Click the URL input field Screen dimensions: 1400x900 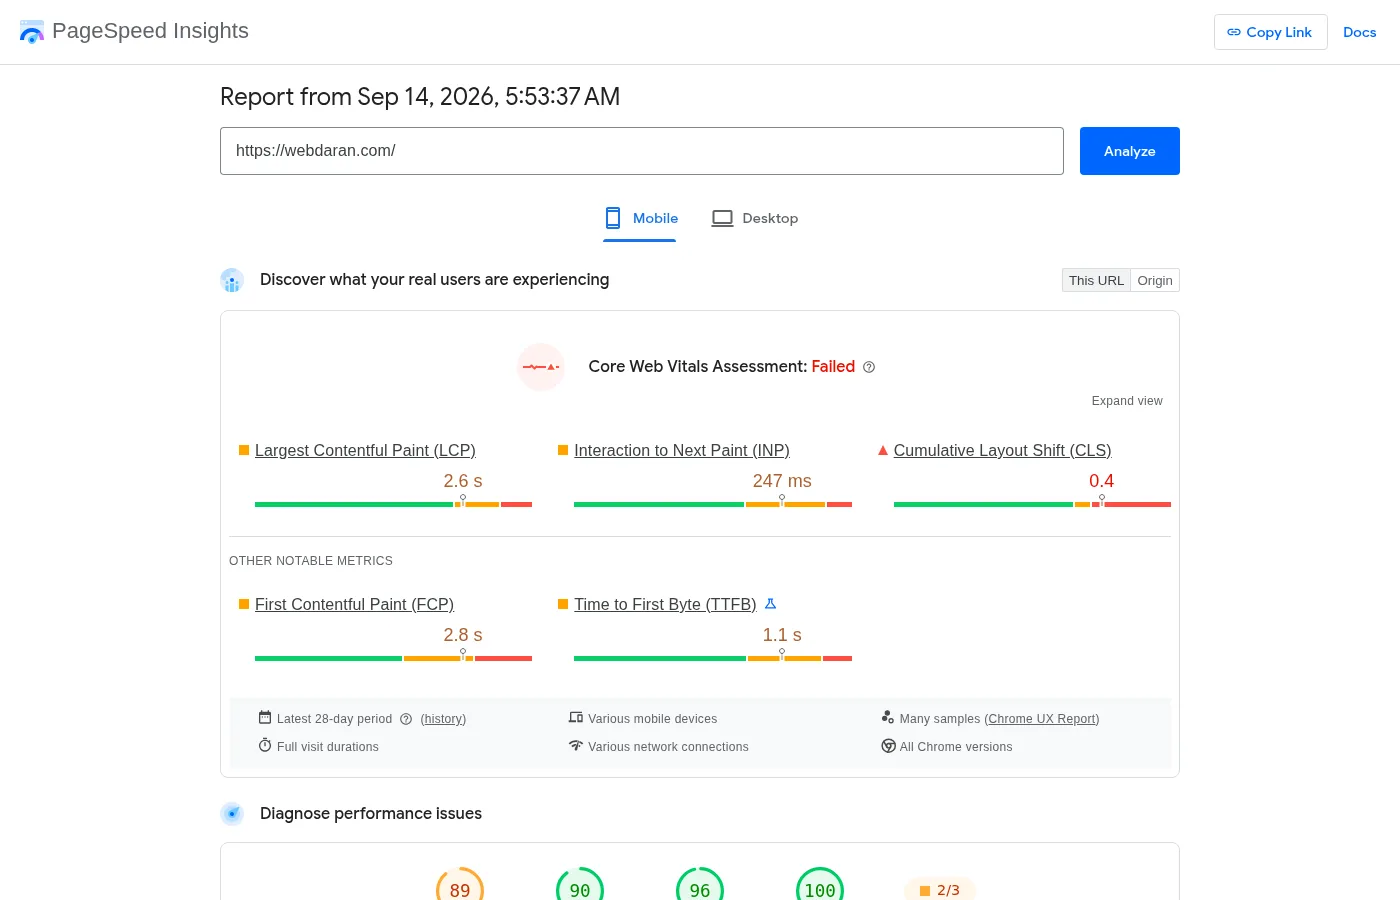pyautogui.click(x=642, y=151)
